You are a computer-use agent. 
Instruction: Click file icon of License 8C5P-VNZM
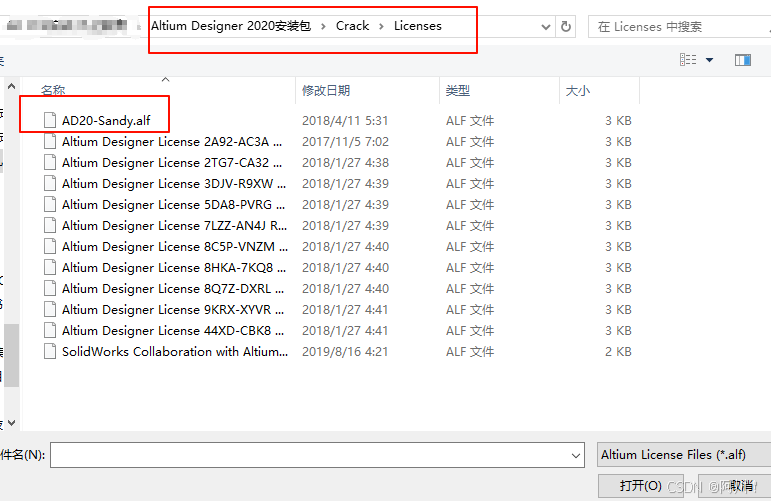point(50,247)
